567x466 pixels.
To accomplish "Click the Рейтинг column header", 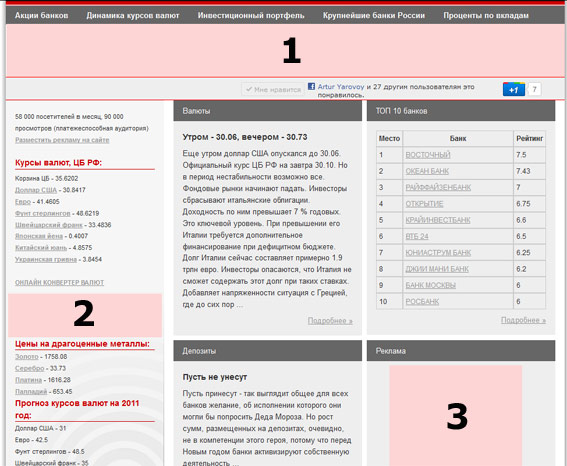I will tap(529, 138).
